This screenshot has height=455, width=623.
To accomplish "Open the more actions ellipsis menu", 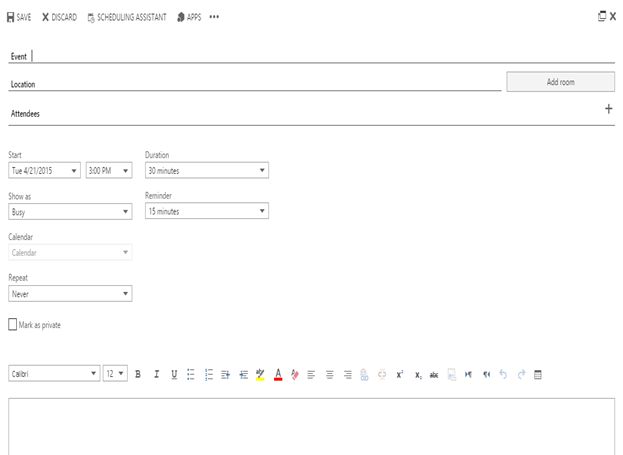I will coord(214,17).
